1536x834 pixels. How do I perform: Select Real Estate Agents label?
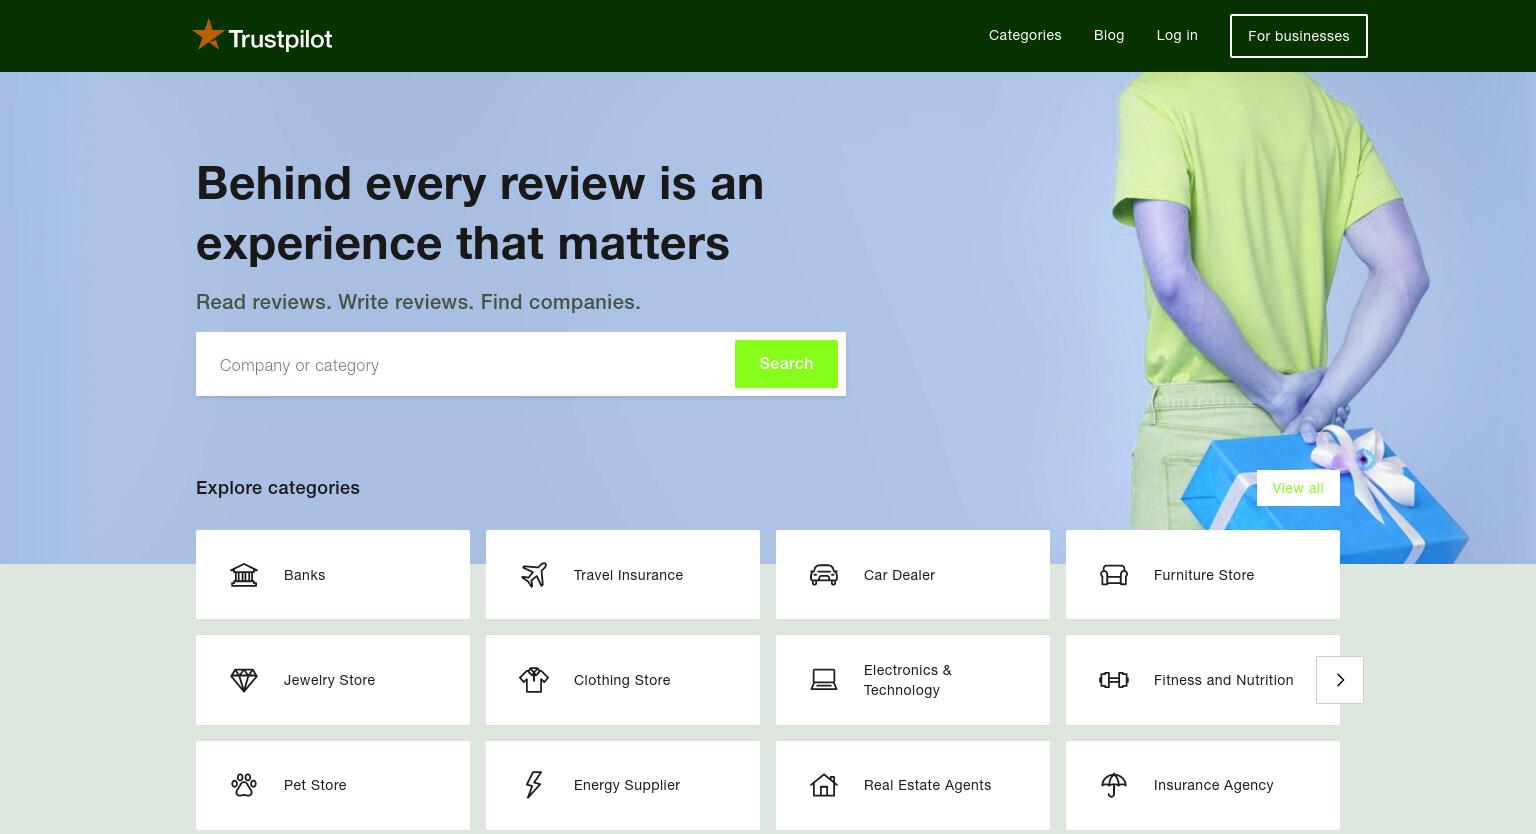928,785
